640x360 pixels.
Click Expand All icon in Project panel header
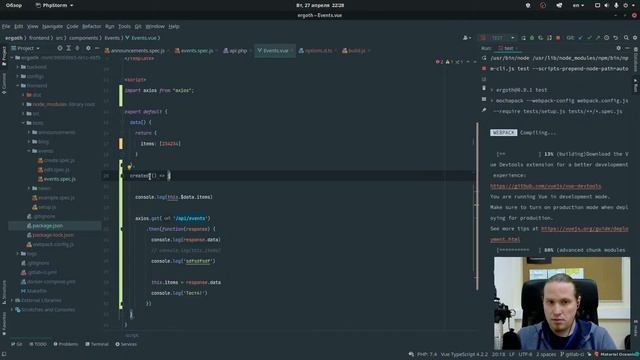[68, 48]
